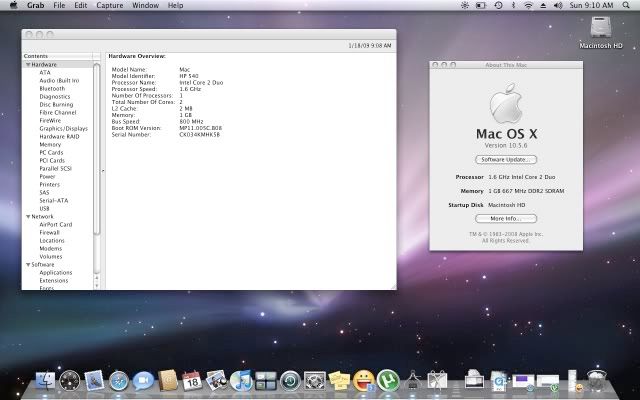Select USB in the Hardware list
Viewport: 640px width, 400px height.
click(x=44, y=209)
